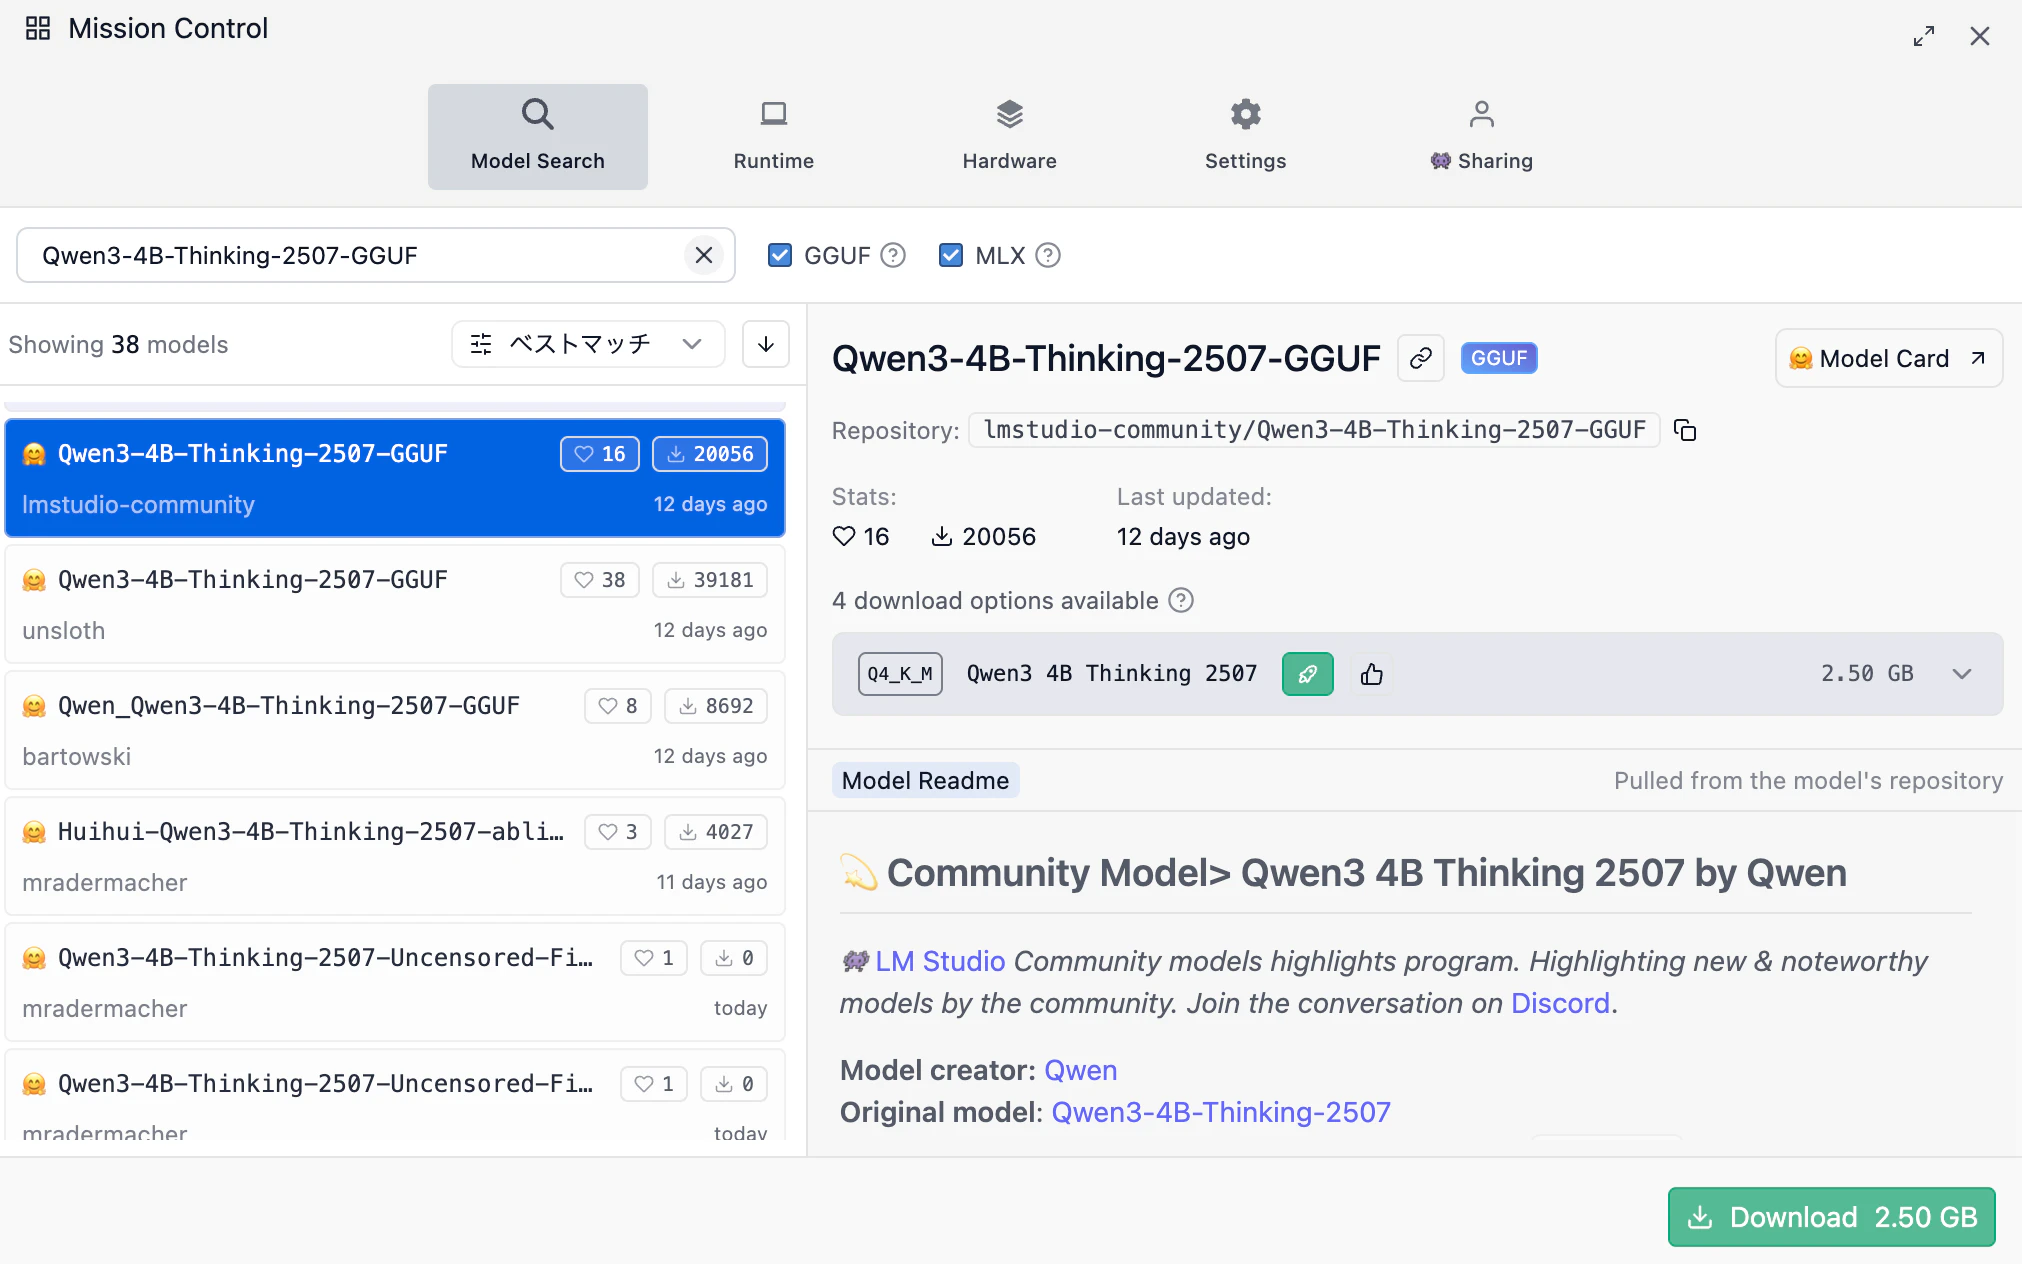Open the Model Card link
The height and width of the screenshot is (1264, 2022).
click(x=1889, y=358)
